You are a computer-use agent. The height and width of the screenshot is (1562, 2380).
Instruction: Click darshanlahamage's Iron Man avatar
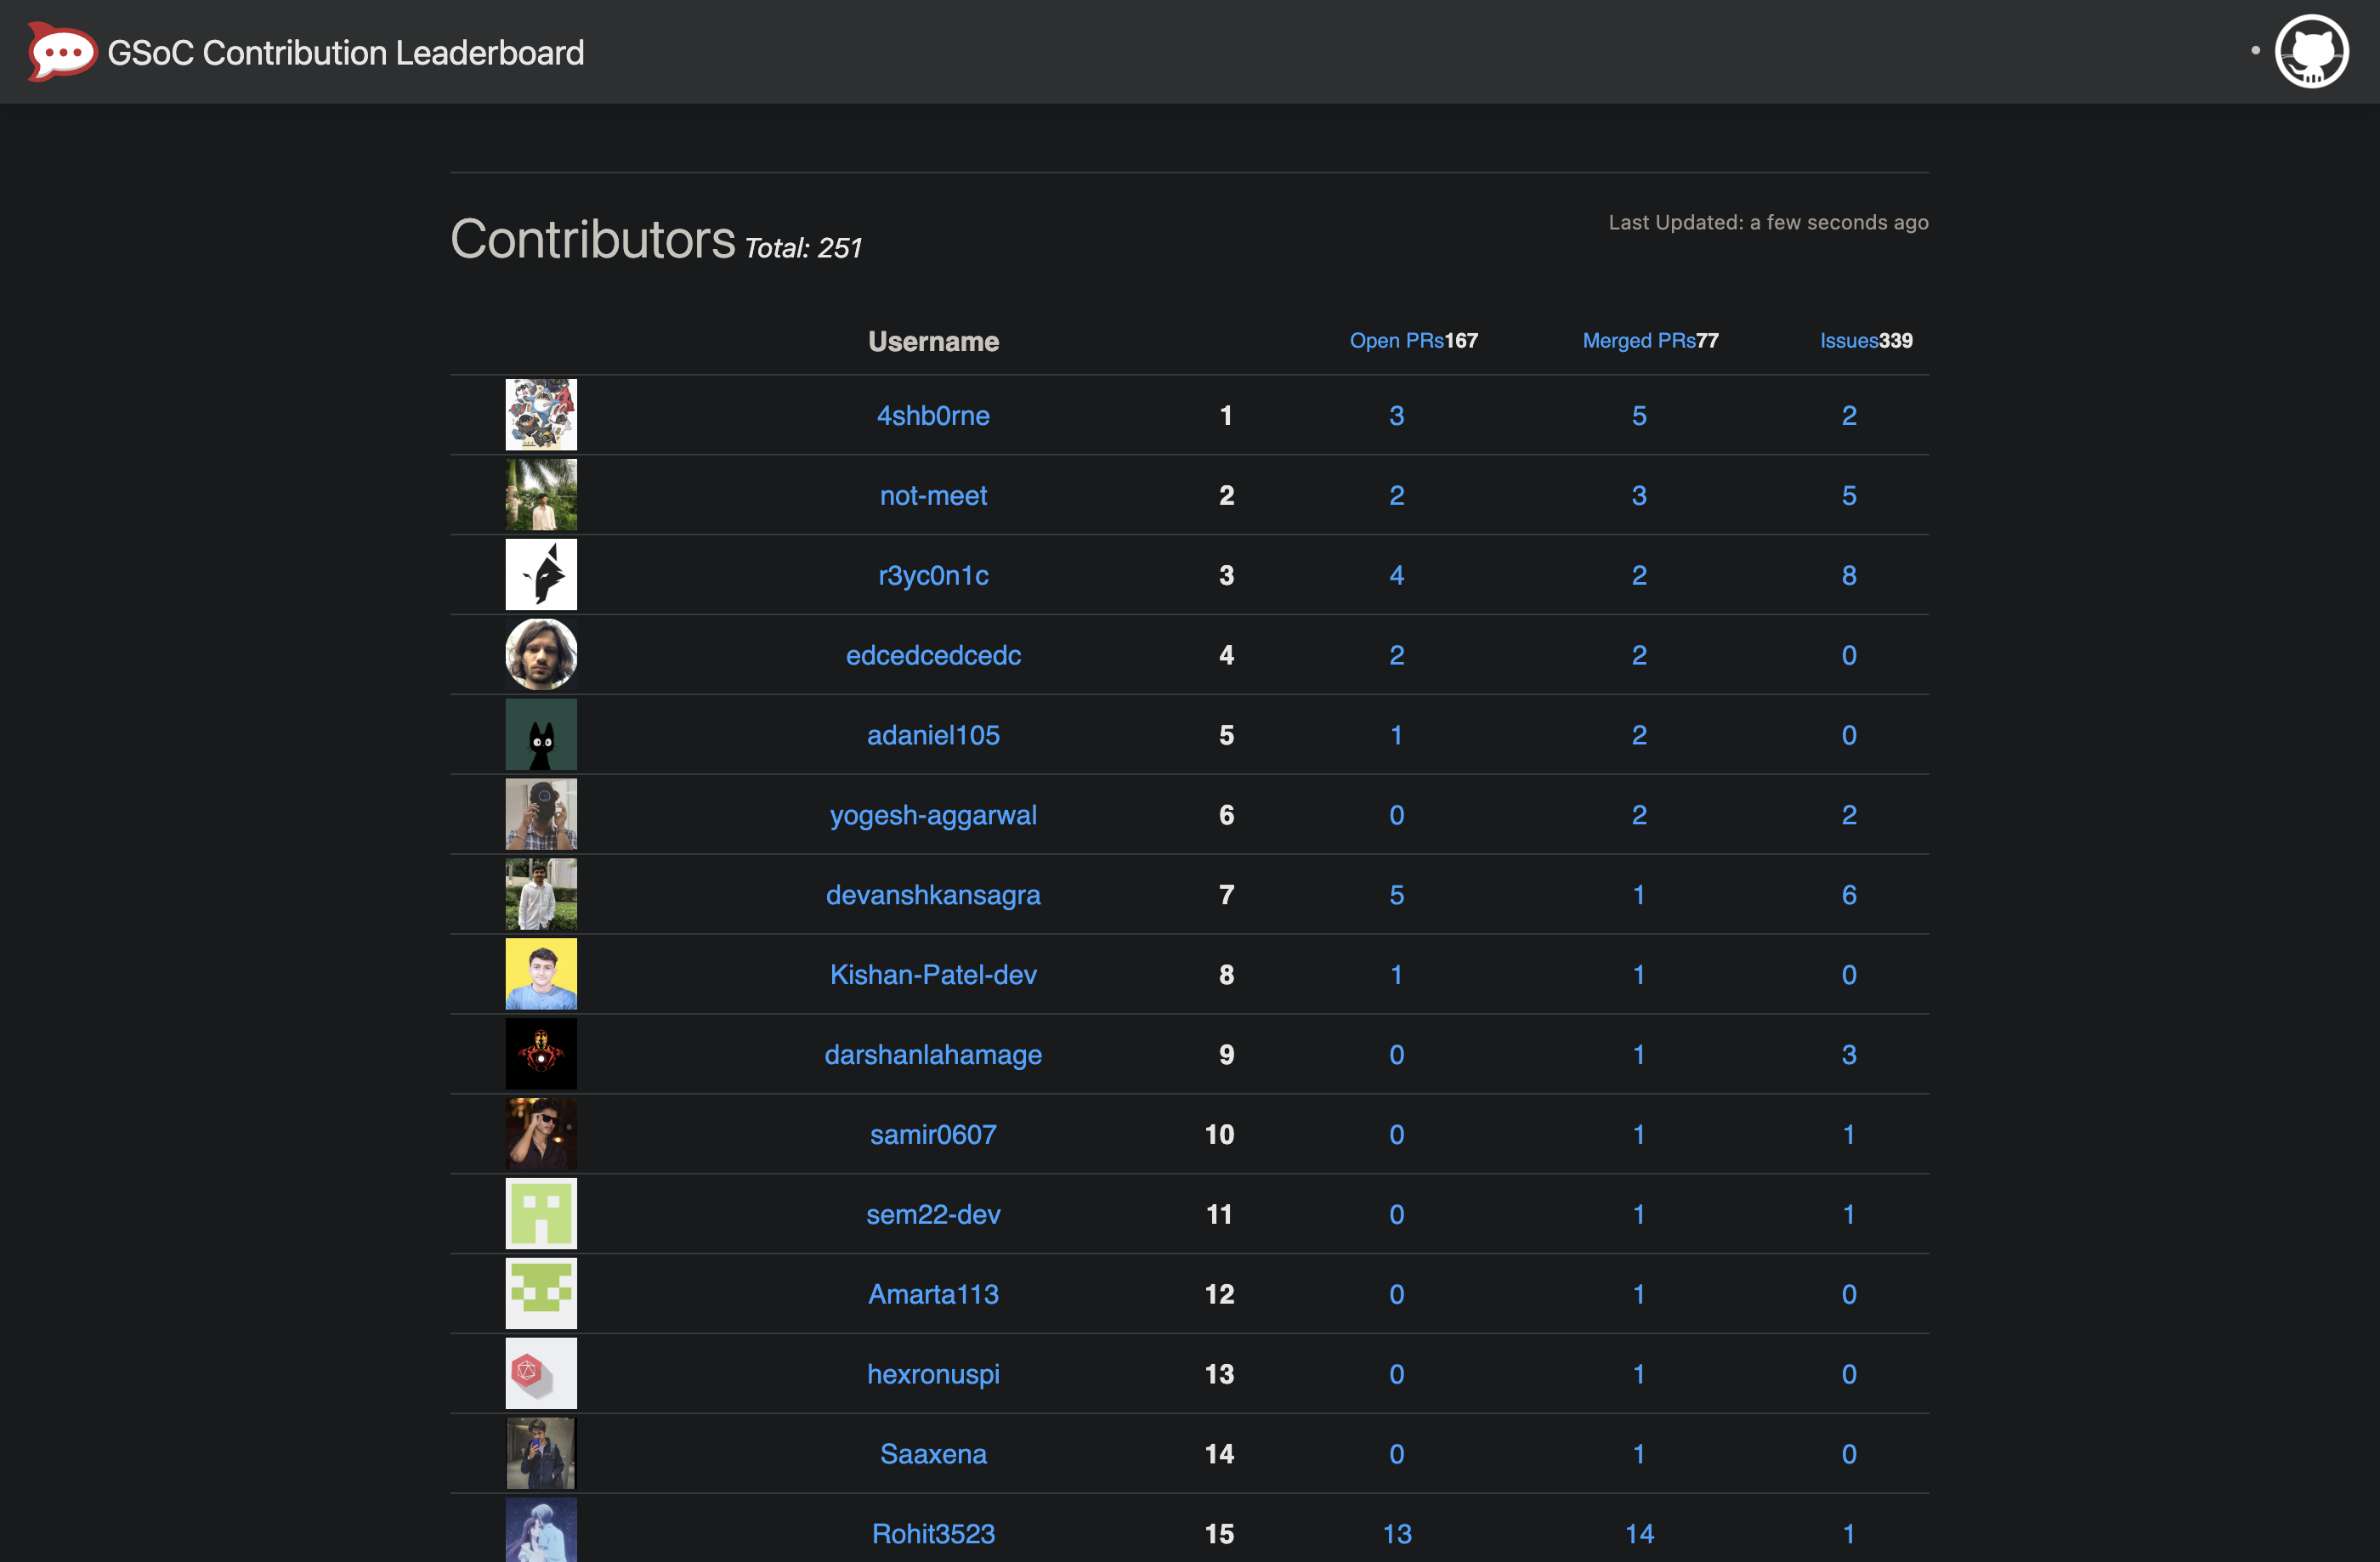(541, 1054)
